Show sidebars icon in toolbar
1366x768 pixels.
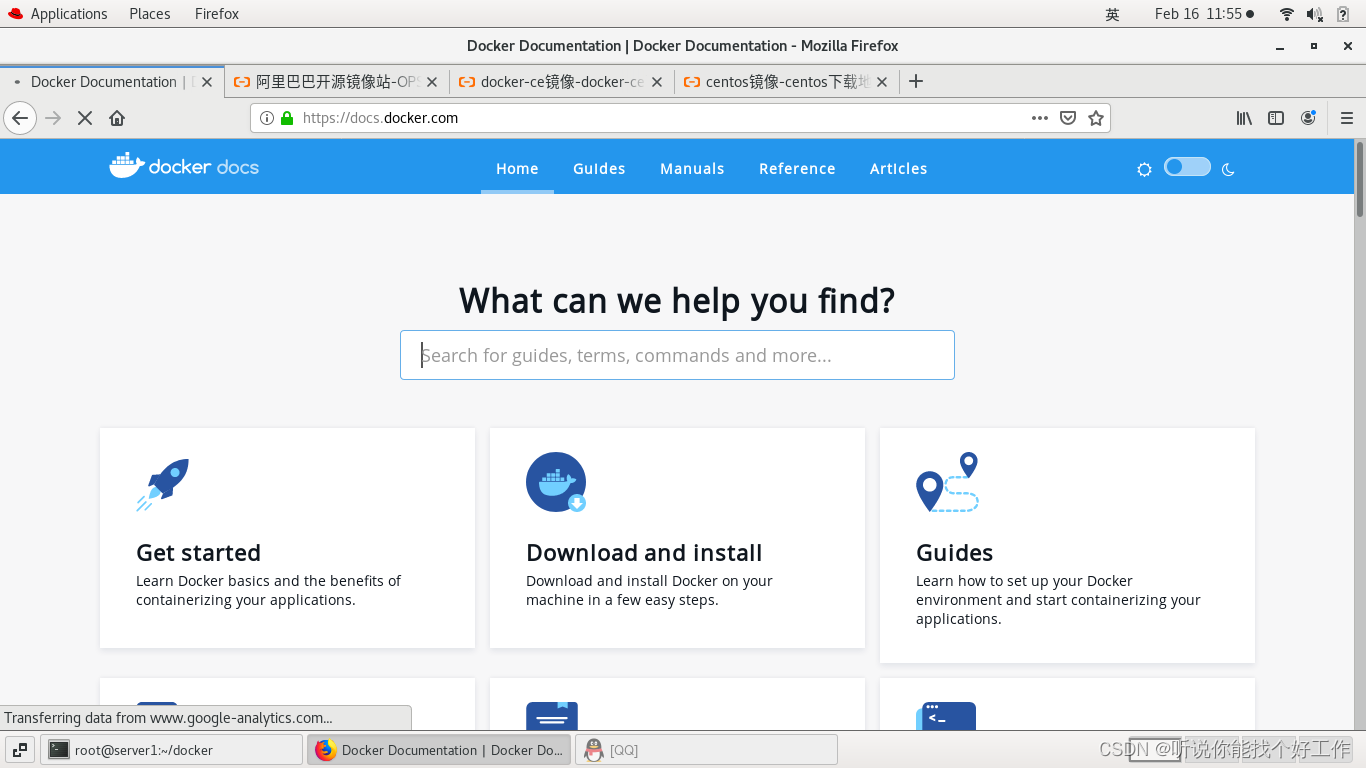(x=1276, y=118)
